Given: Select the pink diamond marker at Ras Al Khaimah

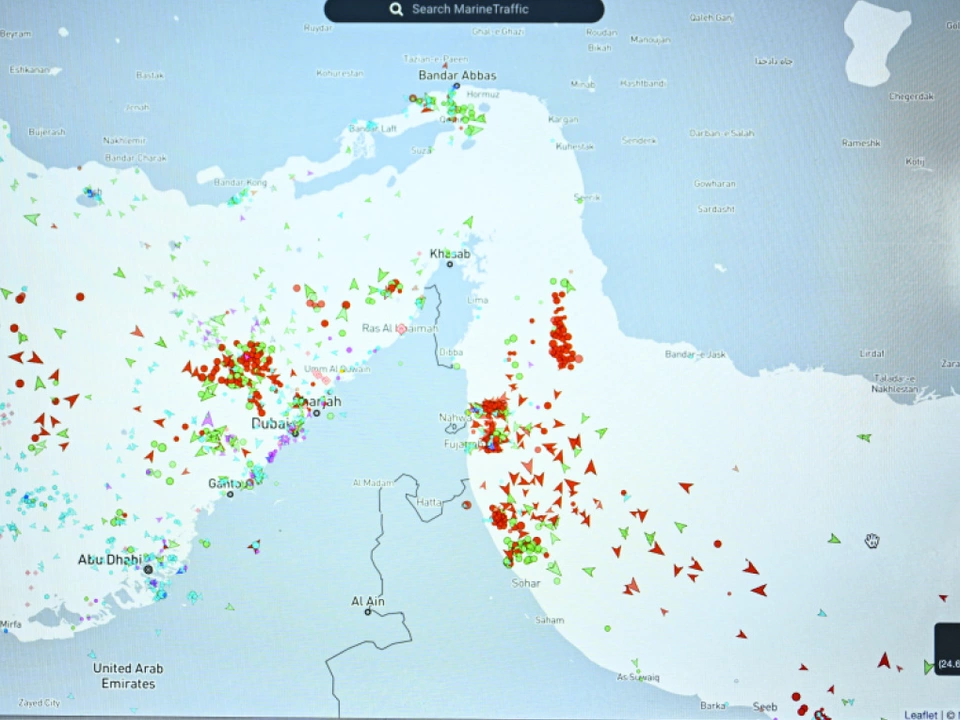Looking at the screenshot, I should [x=402, y=328].
